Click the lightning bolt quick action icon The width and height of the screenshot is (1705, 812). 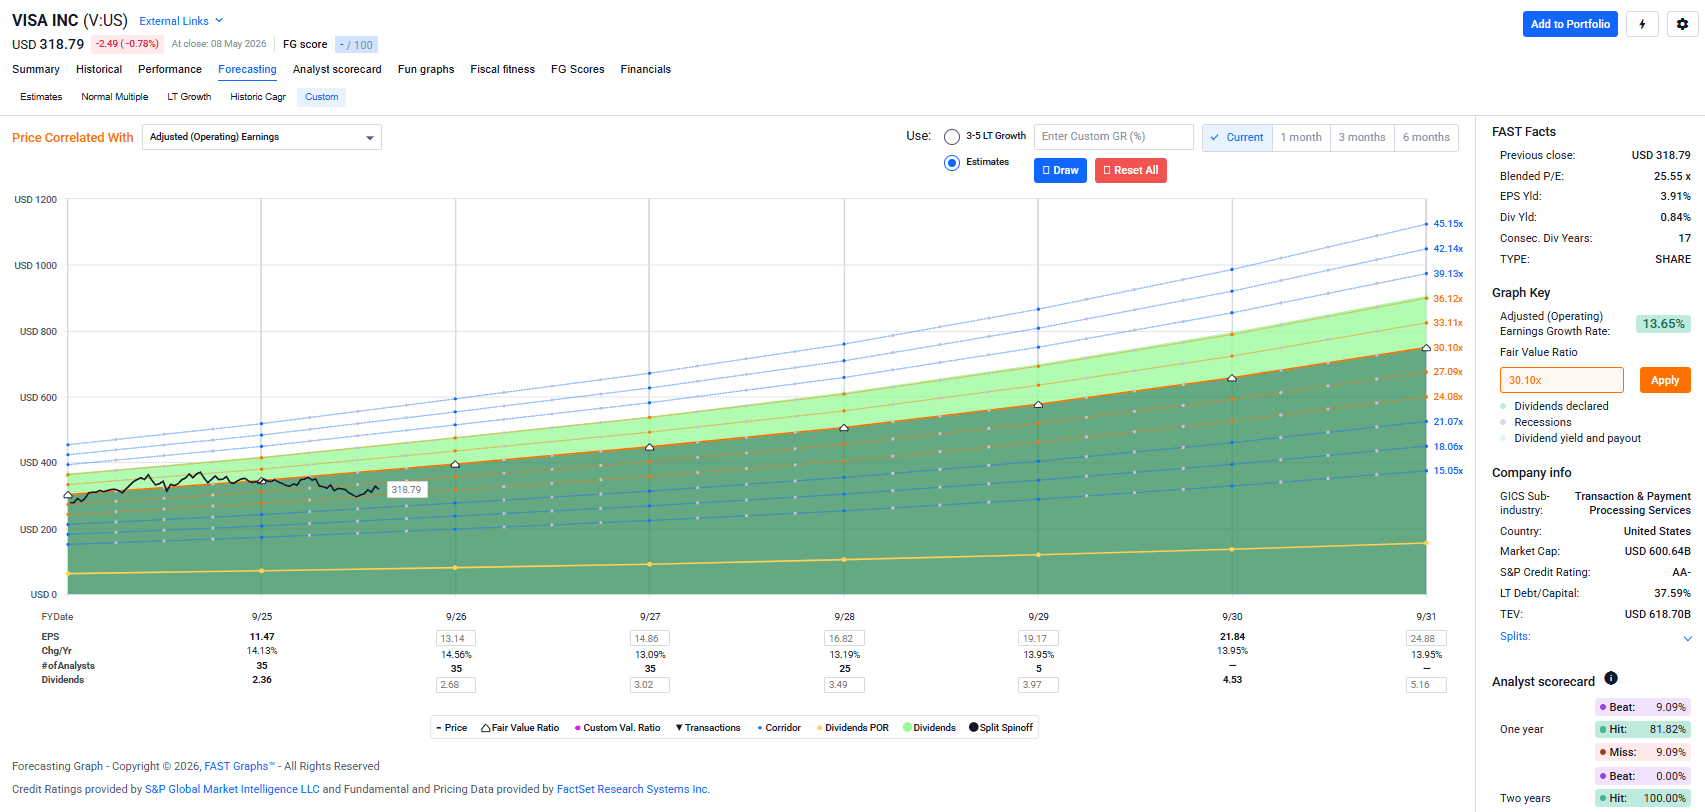coord(1642,24)
